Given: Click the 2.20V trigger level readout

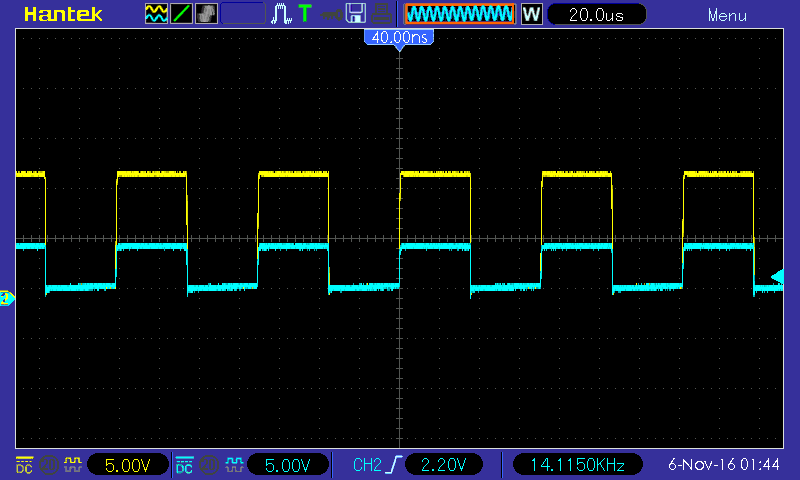Looking at the screenshot, I should click(443, 465).
